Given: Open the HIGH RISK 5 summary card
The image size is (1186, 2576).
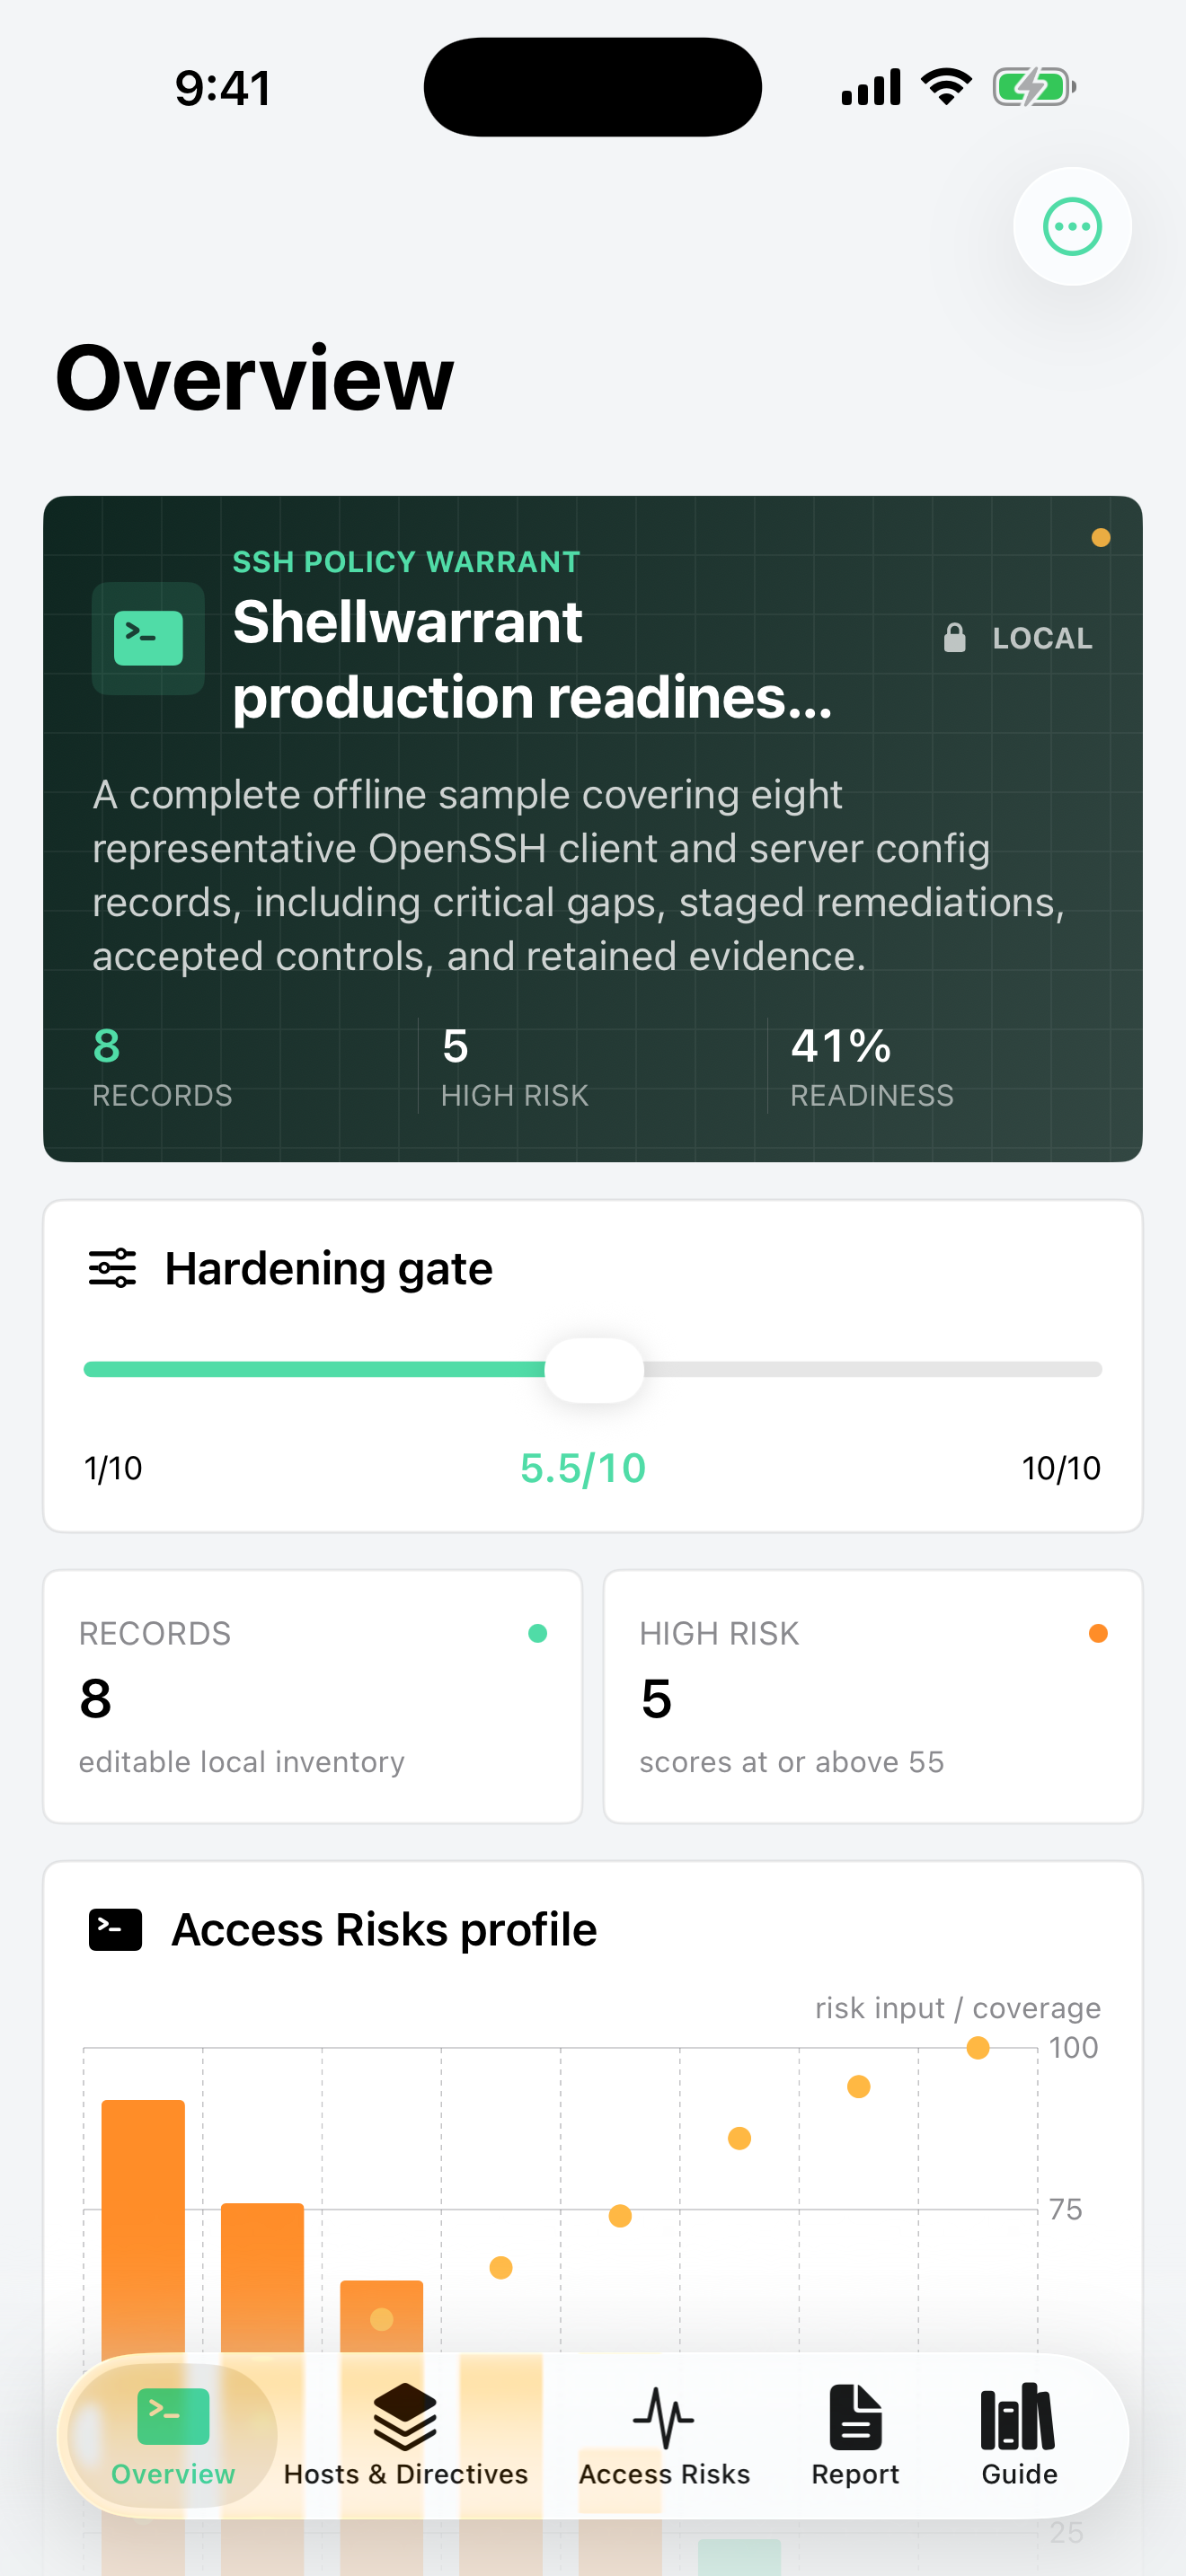Looking at the screenshot, I should (873, 1696).
